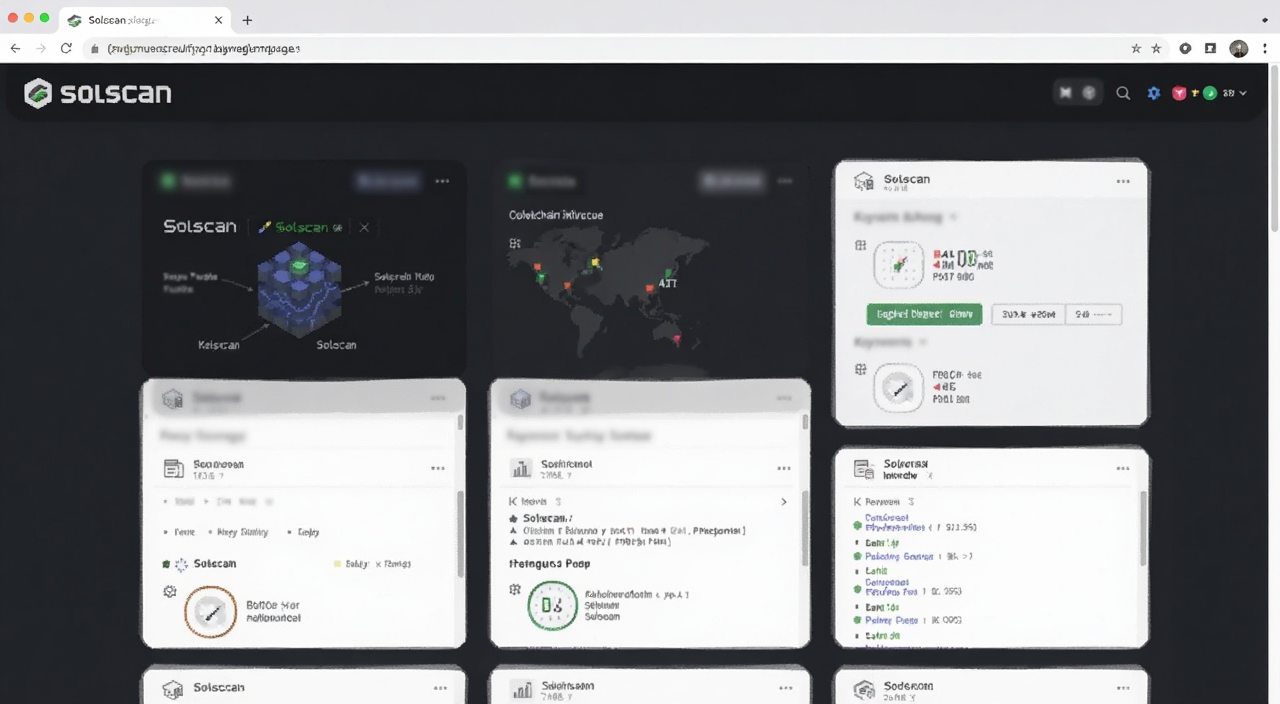
Task: Close the green Solscan tag with the X
Action: (364, 227)
